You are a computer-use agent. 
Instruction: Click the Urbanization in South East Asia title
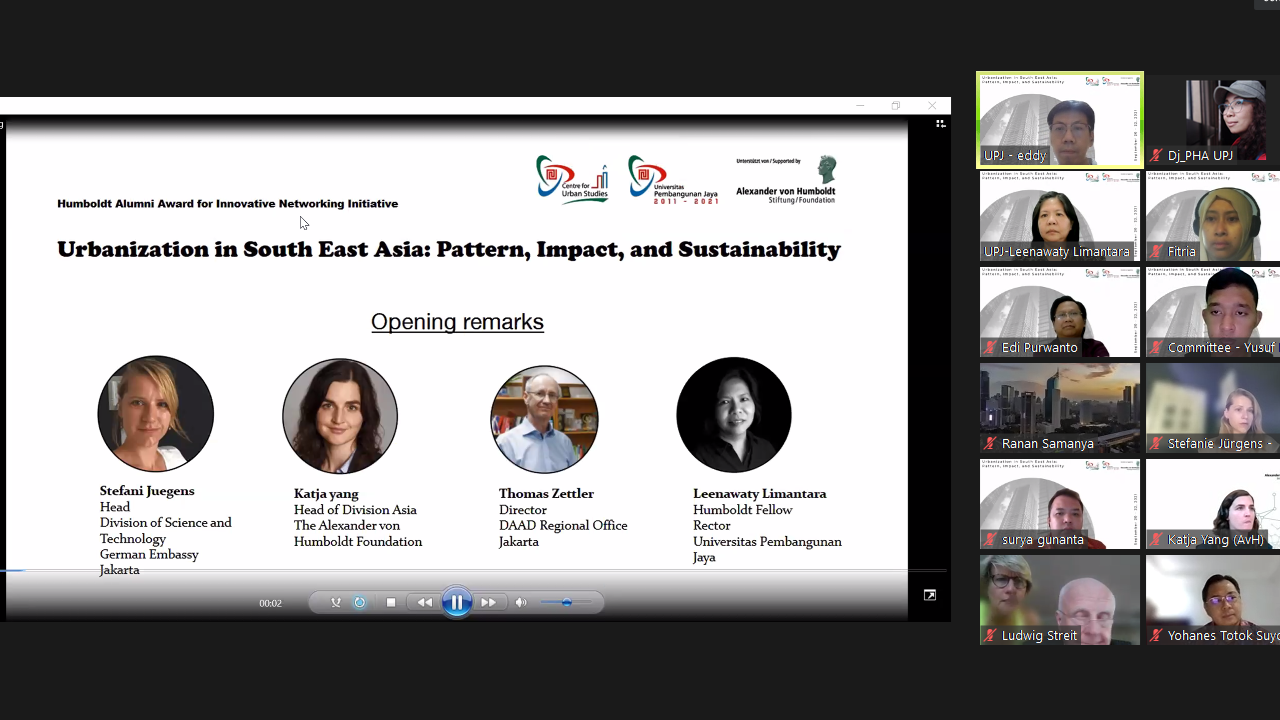pos(449,249)
